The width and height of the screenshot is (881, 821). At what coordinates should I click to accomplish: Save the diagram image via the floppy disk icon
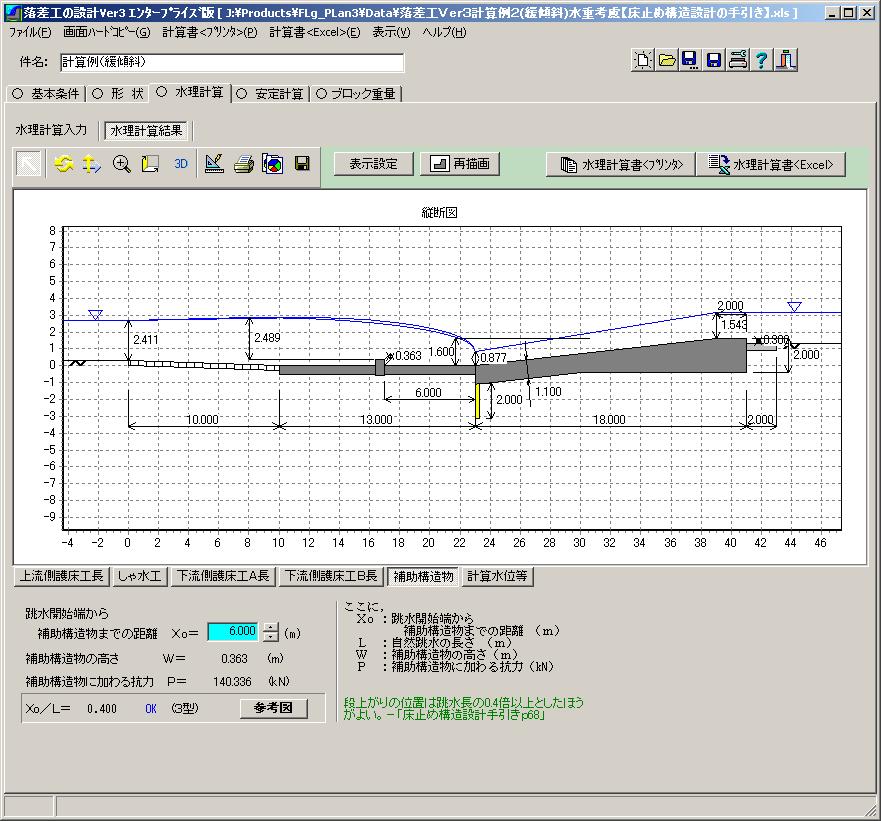pyautogui.click(x=302, y=163)
